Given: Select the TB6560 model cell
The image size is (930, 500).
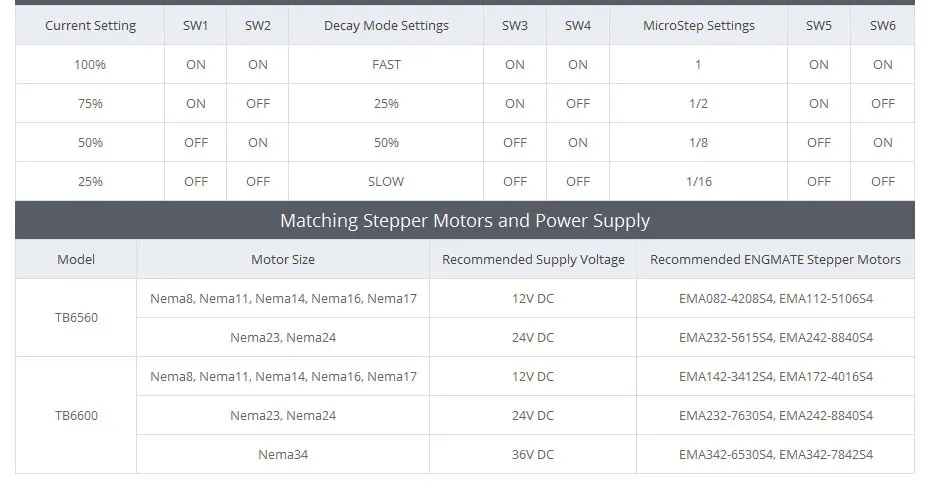Looking at the screenshot, I should point(76,317).
